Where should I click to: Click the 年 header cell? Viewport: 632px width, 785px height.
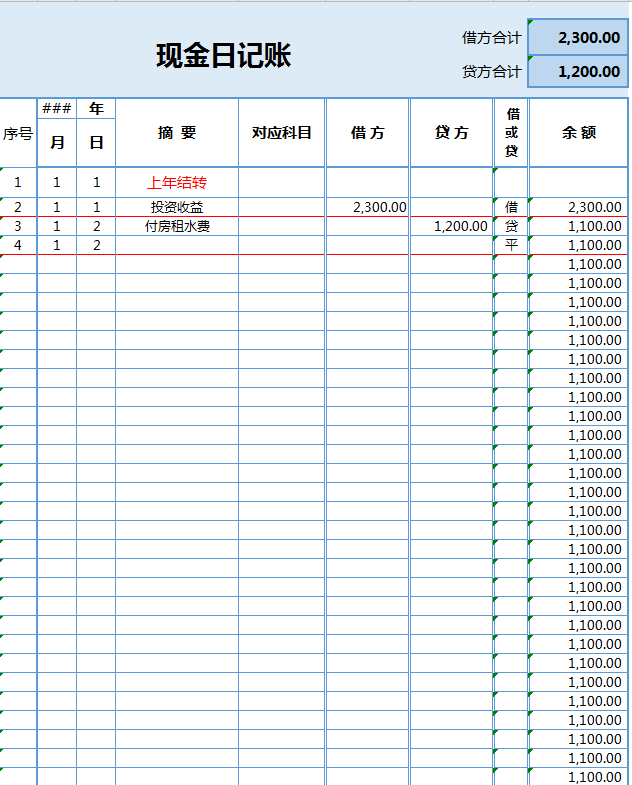click(96, 108)
